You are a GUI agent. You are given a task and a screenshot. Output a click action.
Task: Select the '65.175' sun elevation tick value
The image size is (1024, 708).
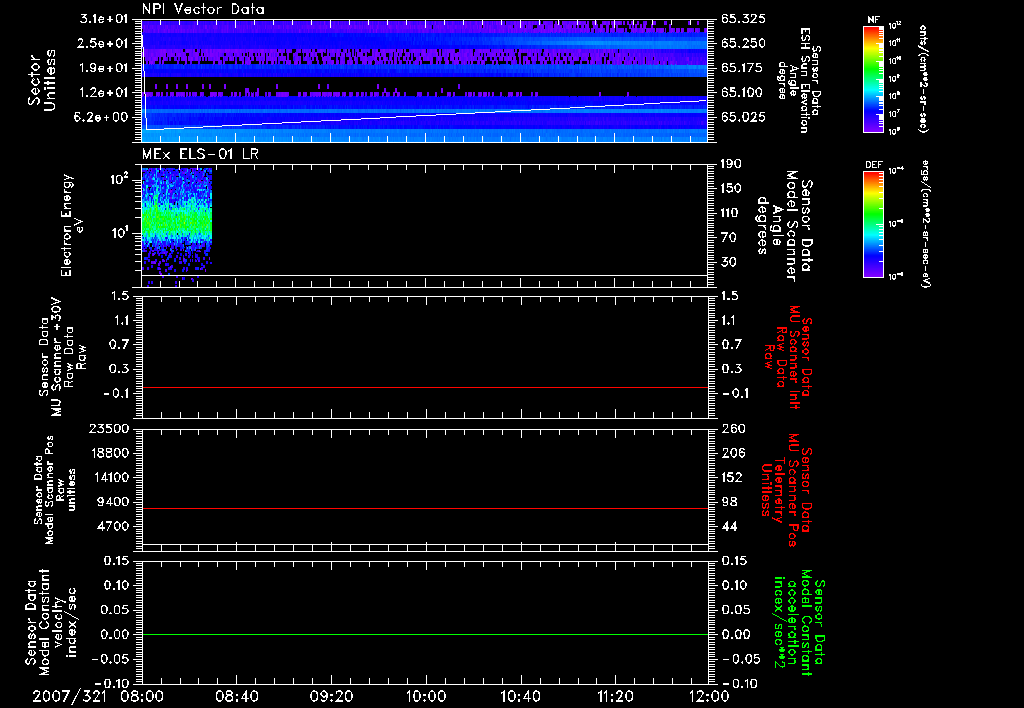pos(743,68)
